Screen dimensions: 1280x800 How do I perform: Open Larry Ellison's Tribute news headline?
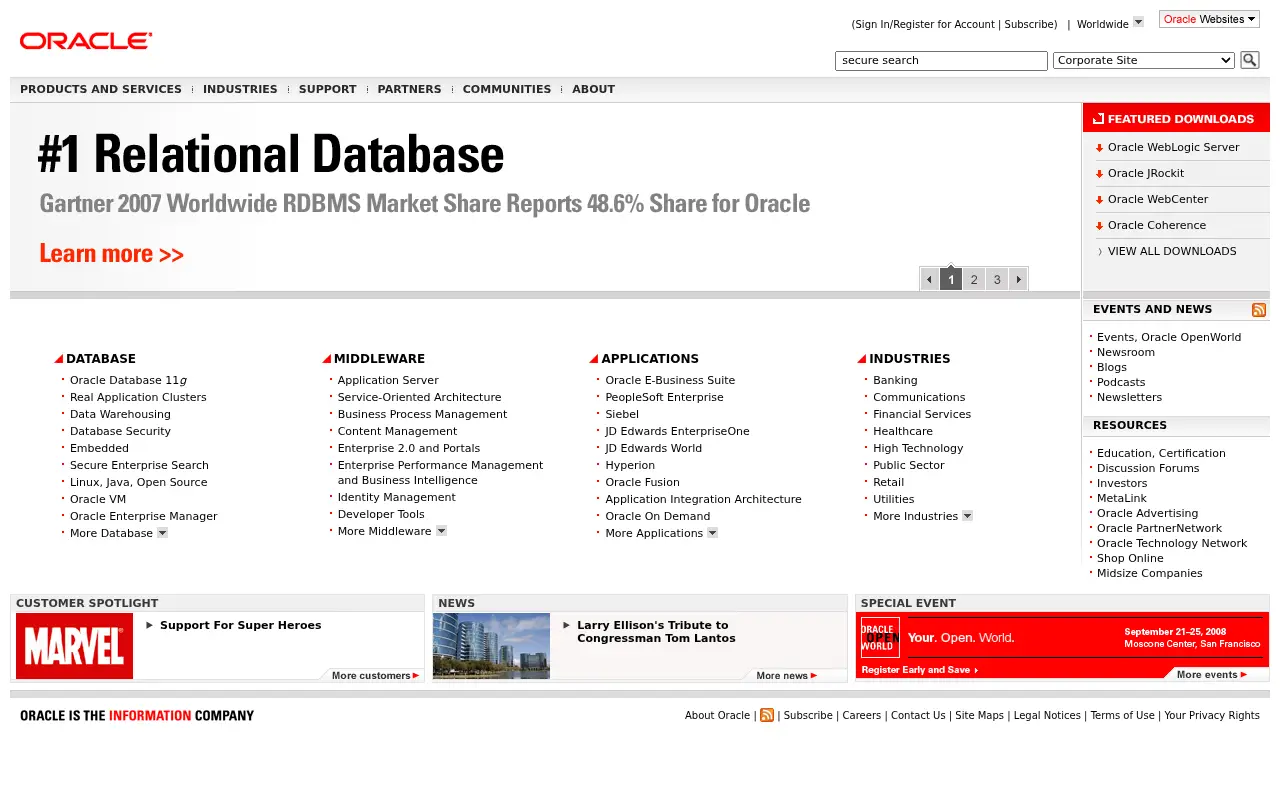[x=656, y=632]
